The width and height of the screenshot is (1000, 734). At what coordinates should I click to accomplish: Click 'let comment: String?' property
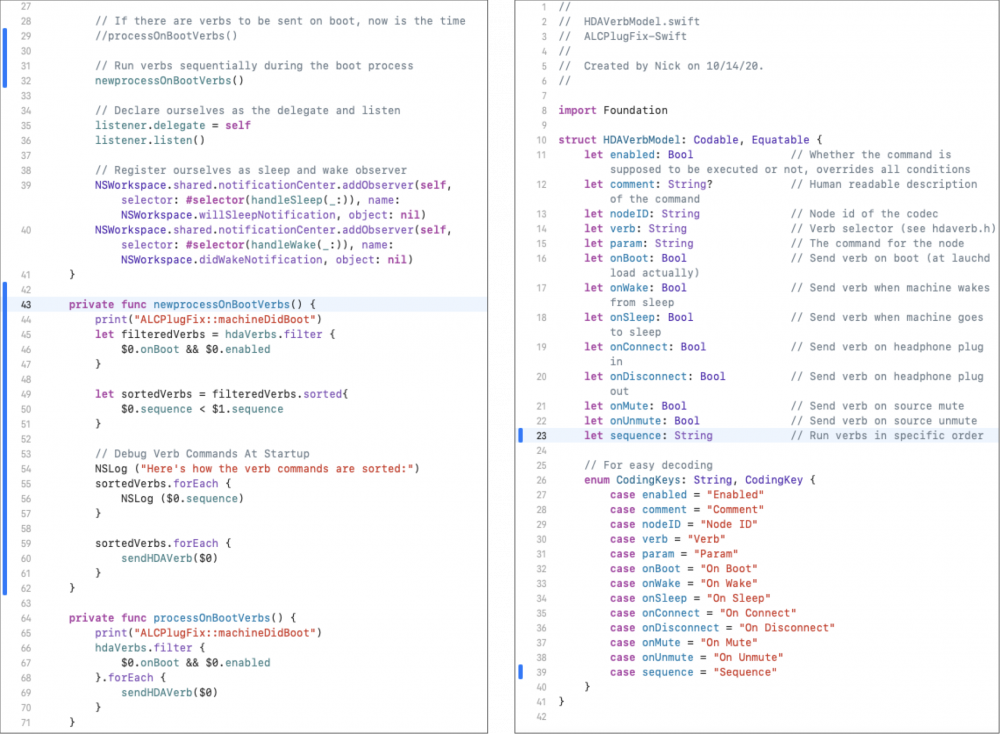648,184
